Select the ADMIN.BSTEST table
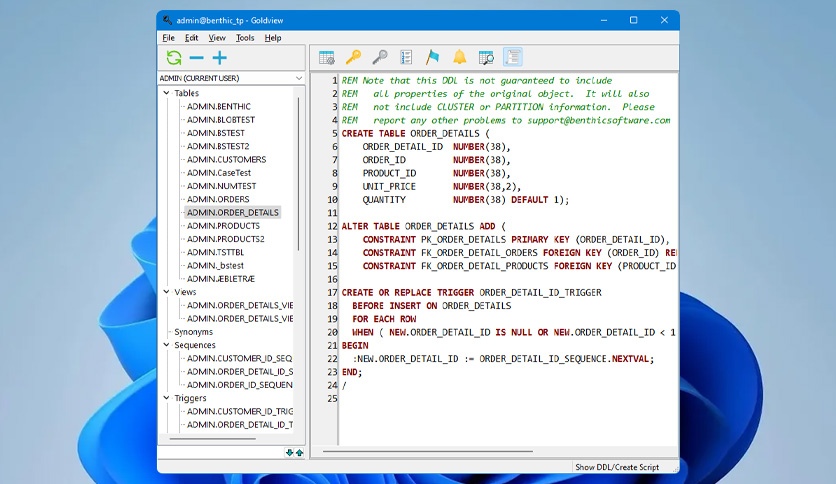The width and height of the screenshot is (836, 484). pyautogui.click(x=215, y=133)
